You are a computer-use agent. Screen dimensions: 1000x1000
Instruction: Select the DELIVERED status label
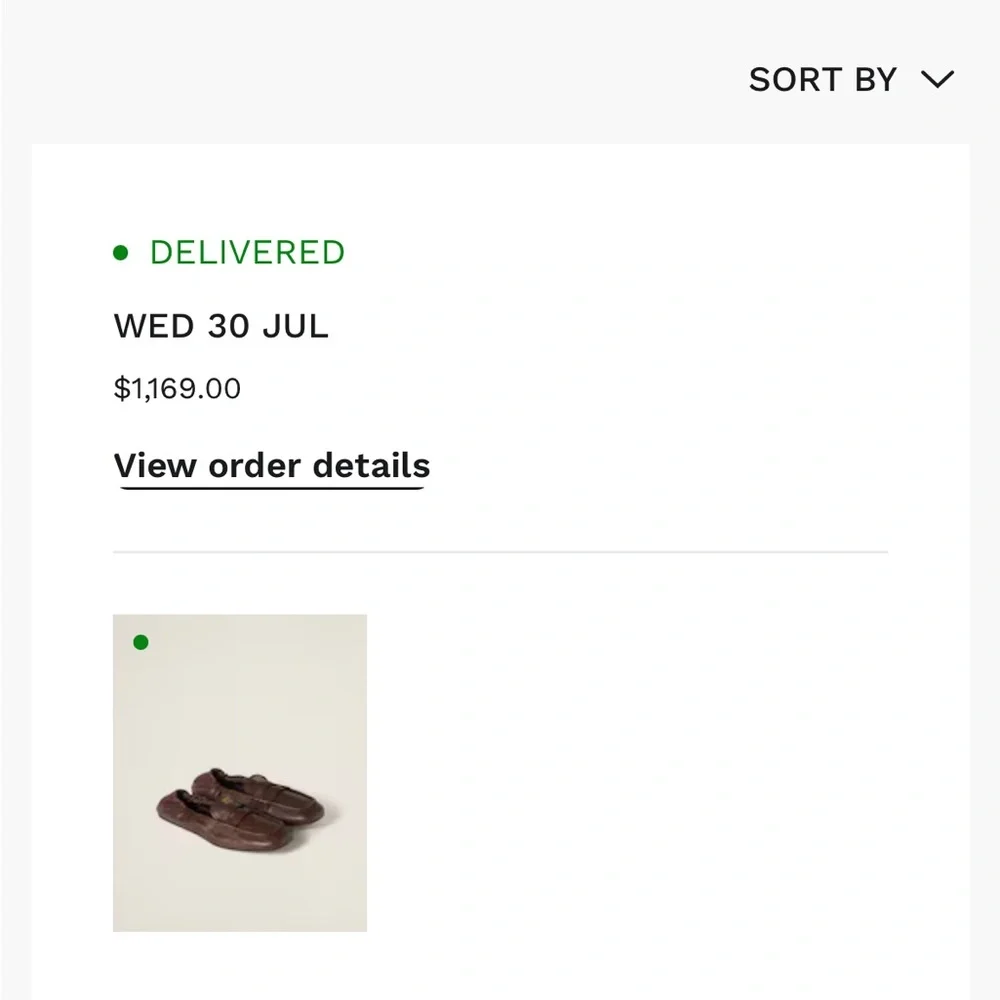pyautogui.click(x=247, y=253)
